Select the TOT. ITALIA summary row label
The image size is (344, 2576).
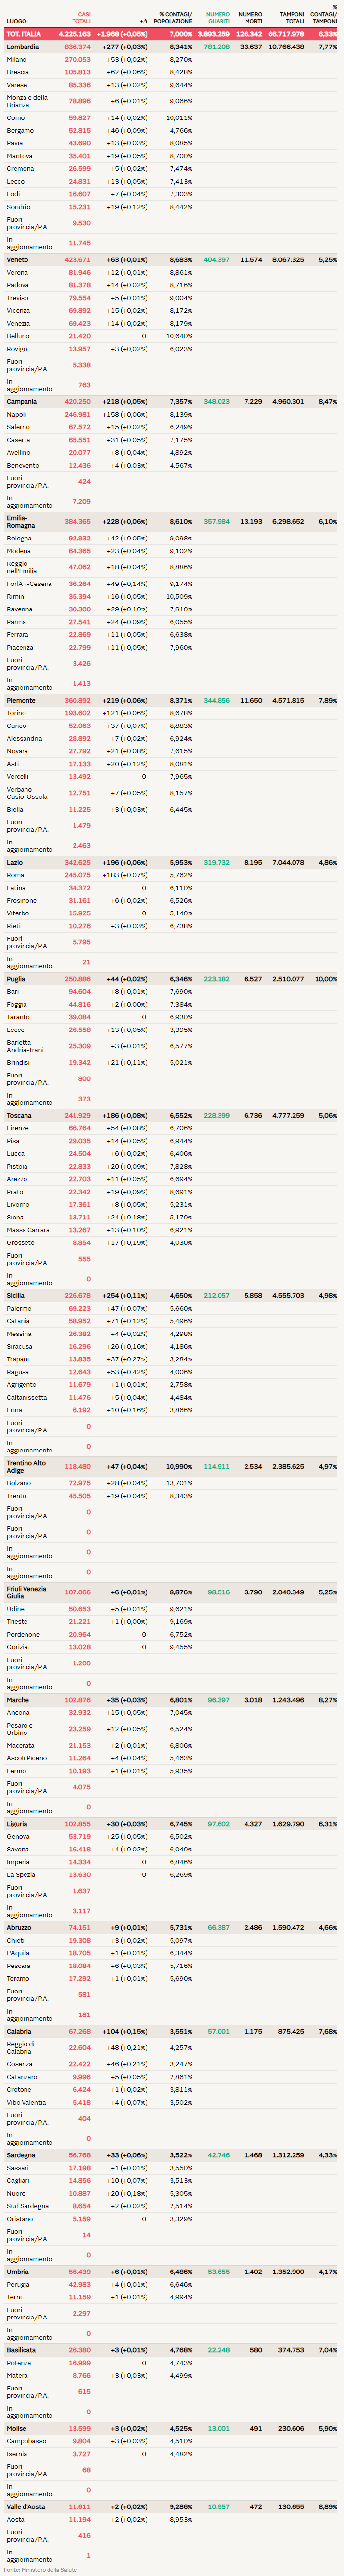24,34
